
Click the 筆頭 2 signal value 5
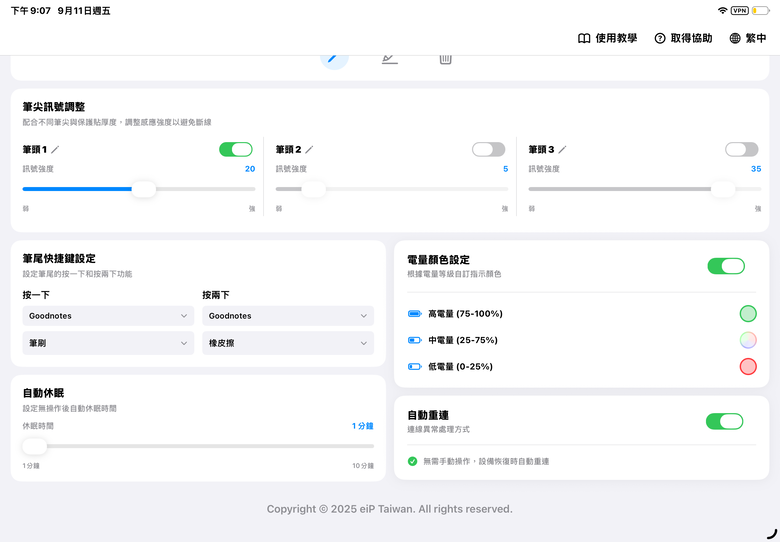[505, 169]
